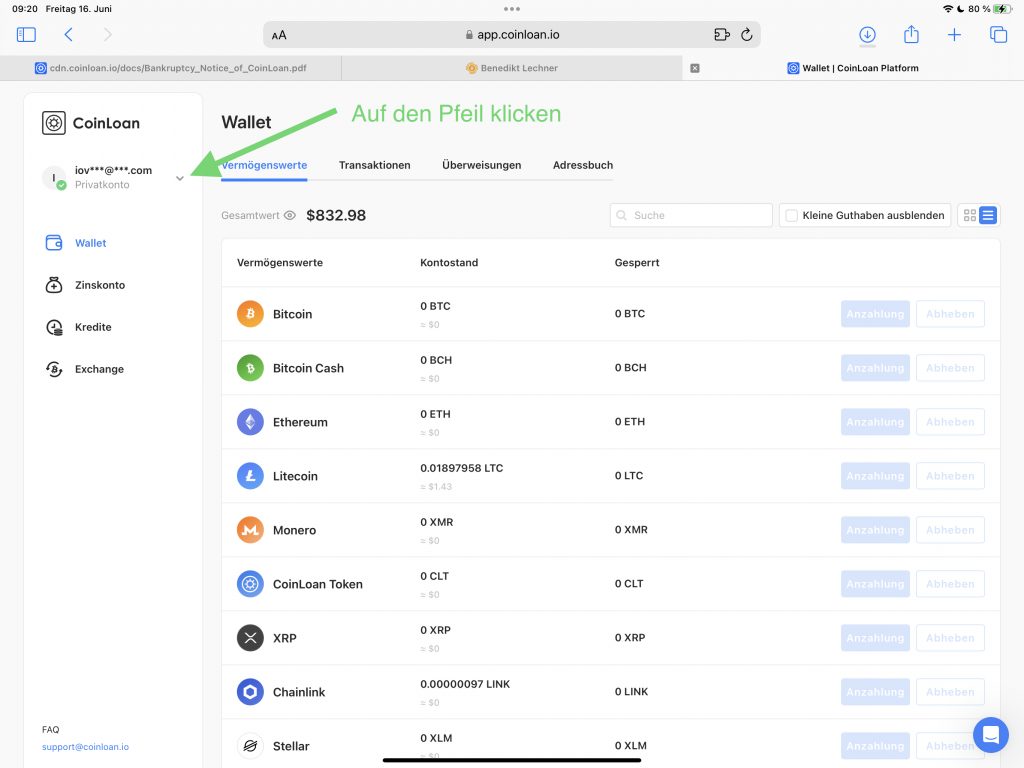The width and height of the screenshot is (1024, 768).
Task: Toggle the Safari sidebar panel
Action: pos(26,35)
